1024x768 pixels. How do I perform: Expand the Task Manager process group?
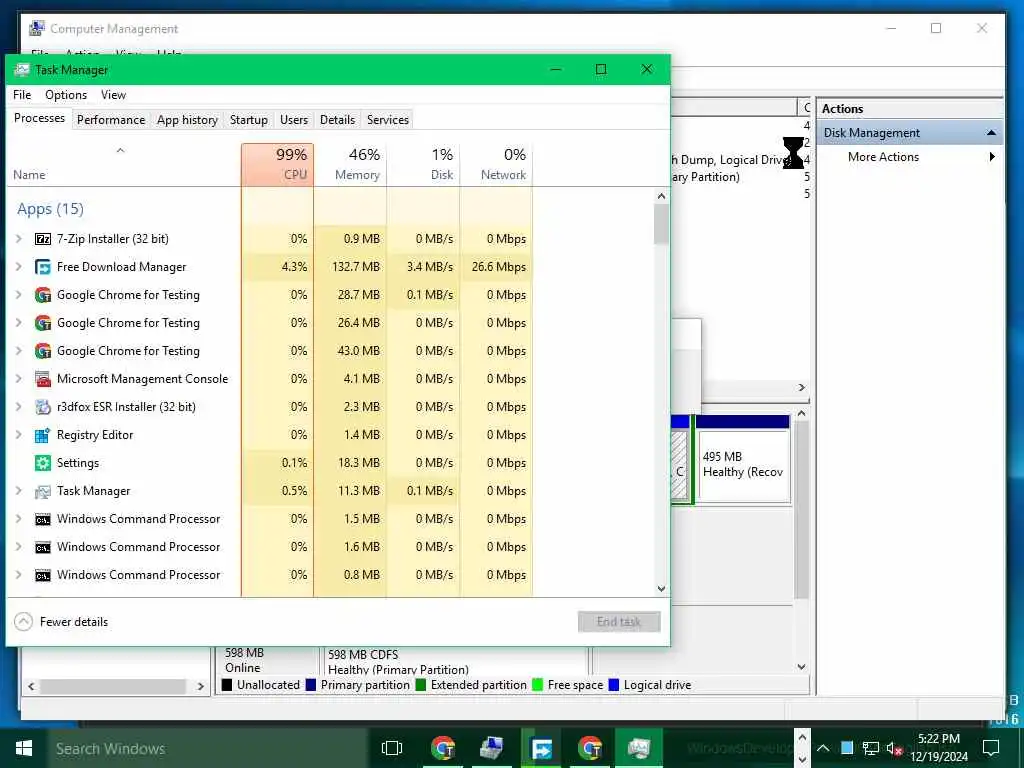pyautogui.click(x=19, y=491)
